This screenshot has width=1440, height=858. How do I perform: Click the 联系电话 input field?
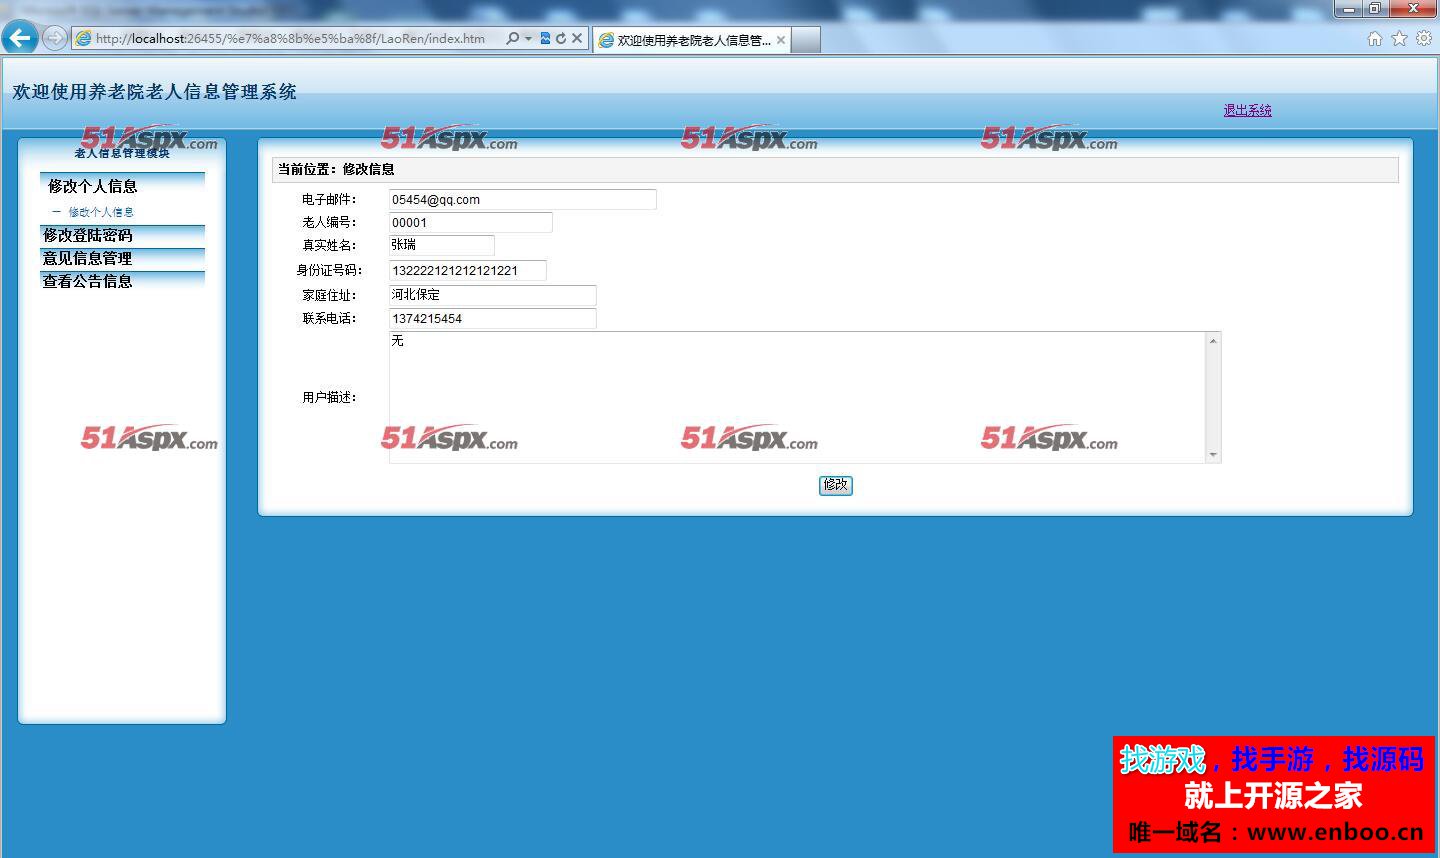(492, 318)
